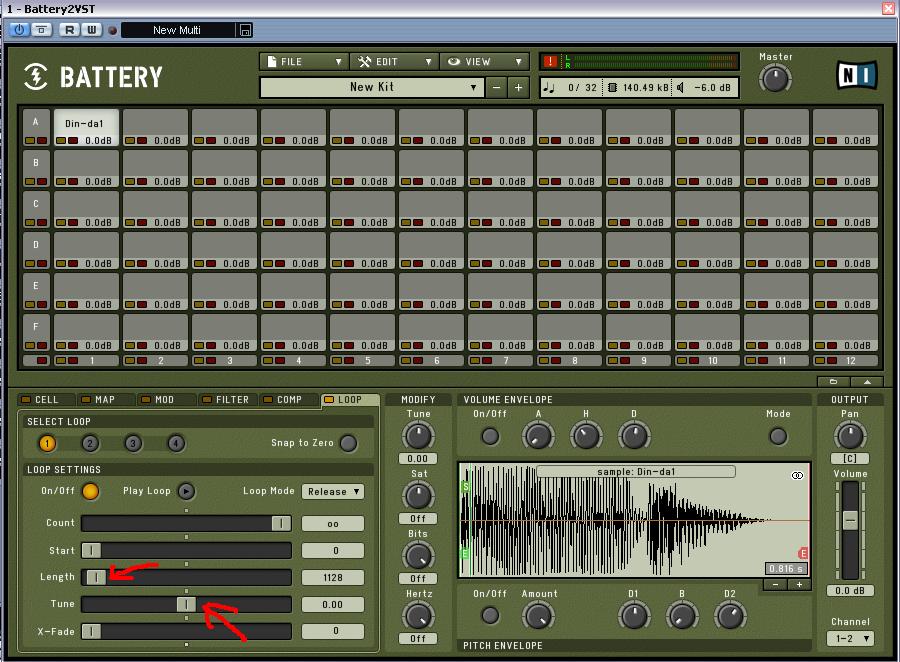Image resolution: width=900 pixels, height=662 pixels.
Task: Open the output Channel 1-2 dropdown
Action: (850, 638)
